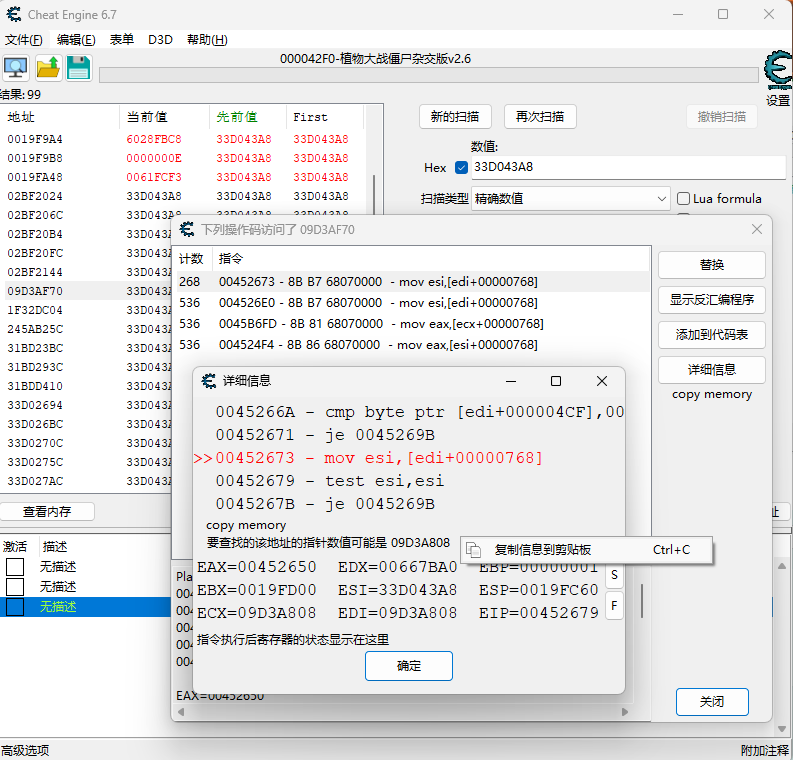This screenshot has width=793, height=760.
Task: Click the scan progress bar
Action: (x=428, y=75)
